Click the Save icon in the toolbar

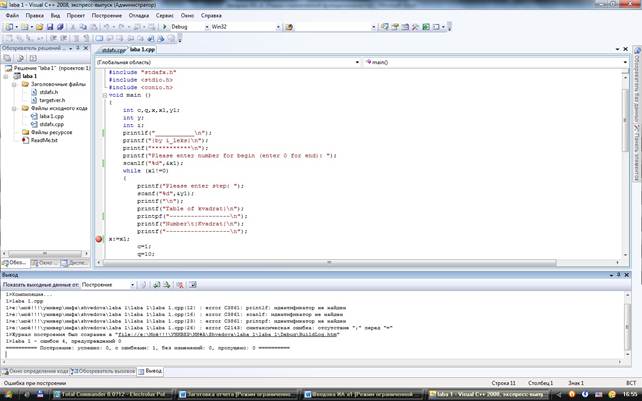click(50, 27)
